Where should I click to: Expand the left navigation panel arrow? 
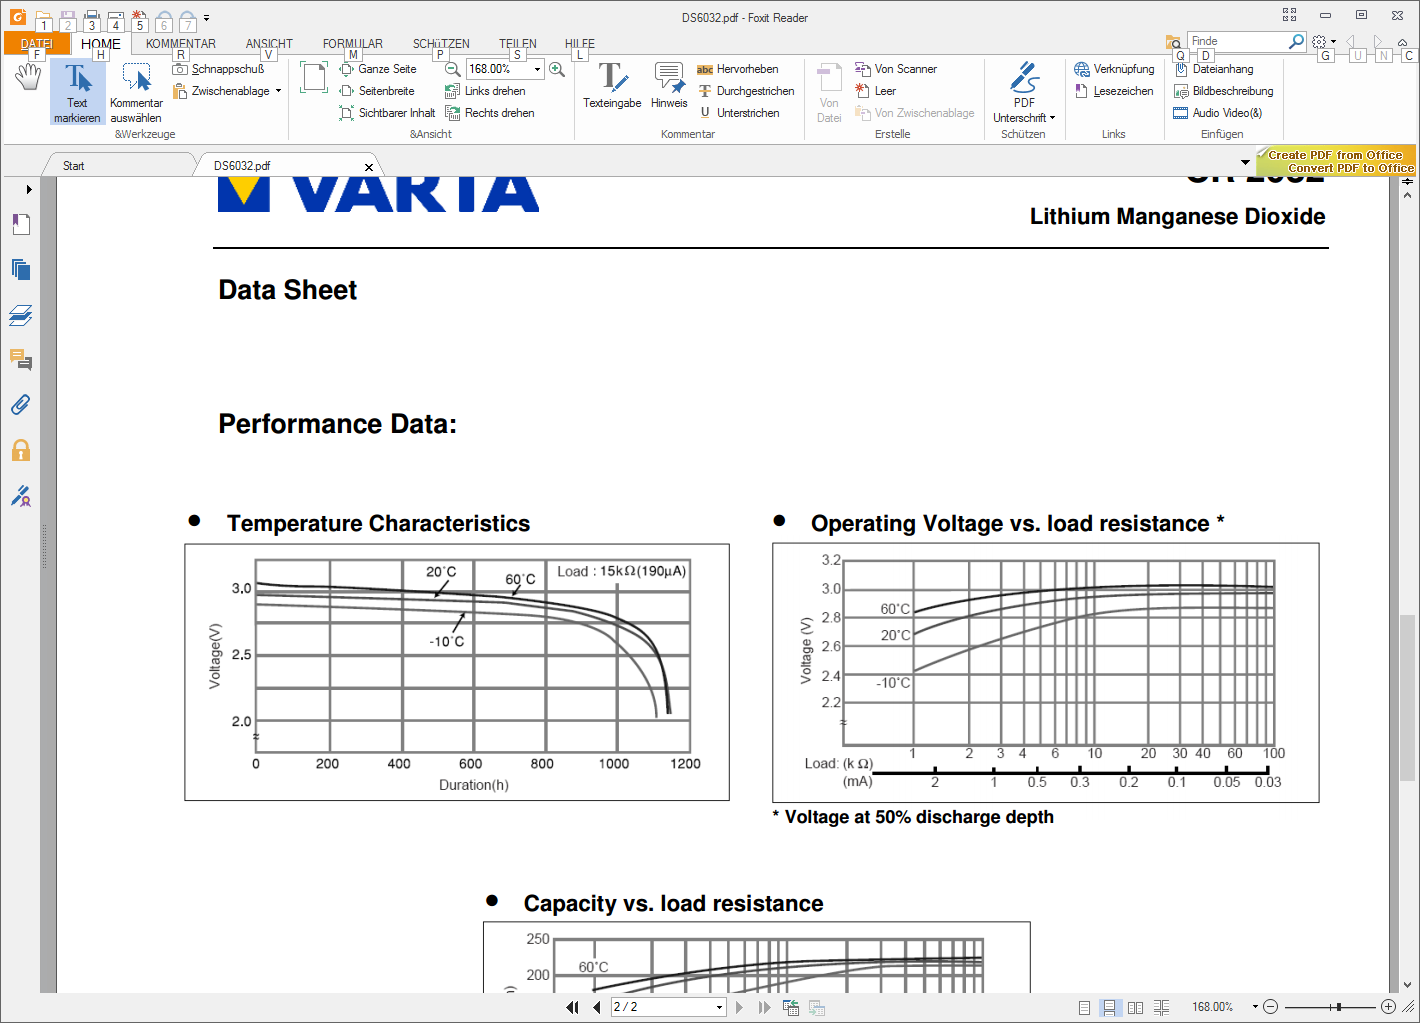(29, 189)
